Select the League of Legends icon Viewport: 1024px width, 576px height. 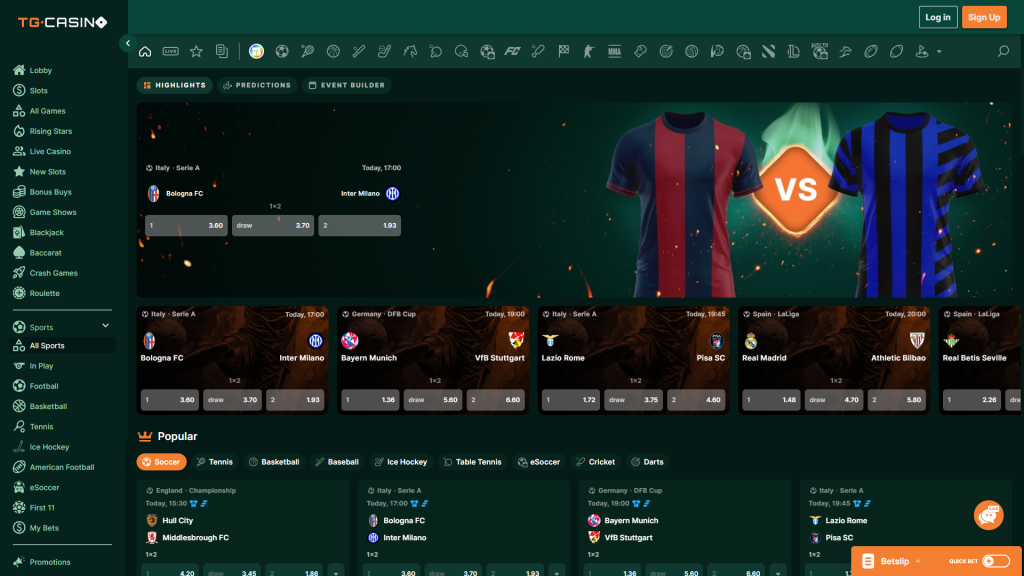(794, 52)
